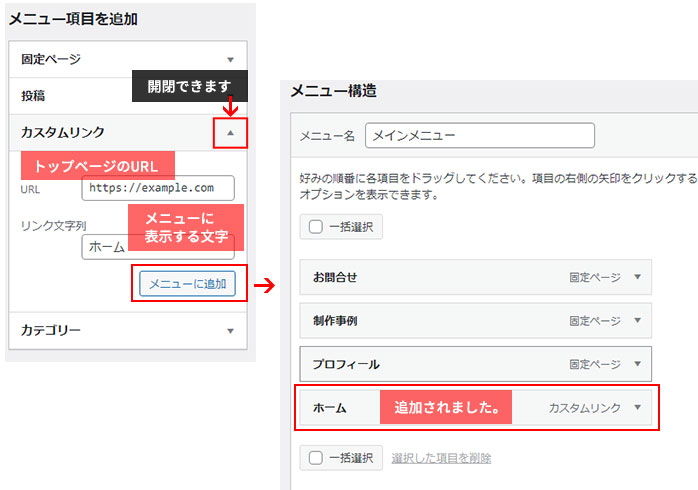698x490 pixels.
Task: Click the 固定ページ type label on お問合せ row
Action: pyautogui.click(x=595, y=277)
